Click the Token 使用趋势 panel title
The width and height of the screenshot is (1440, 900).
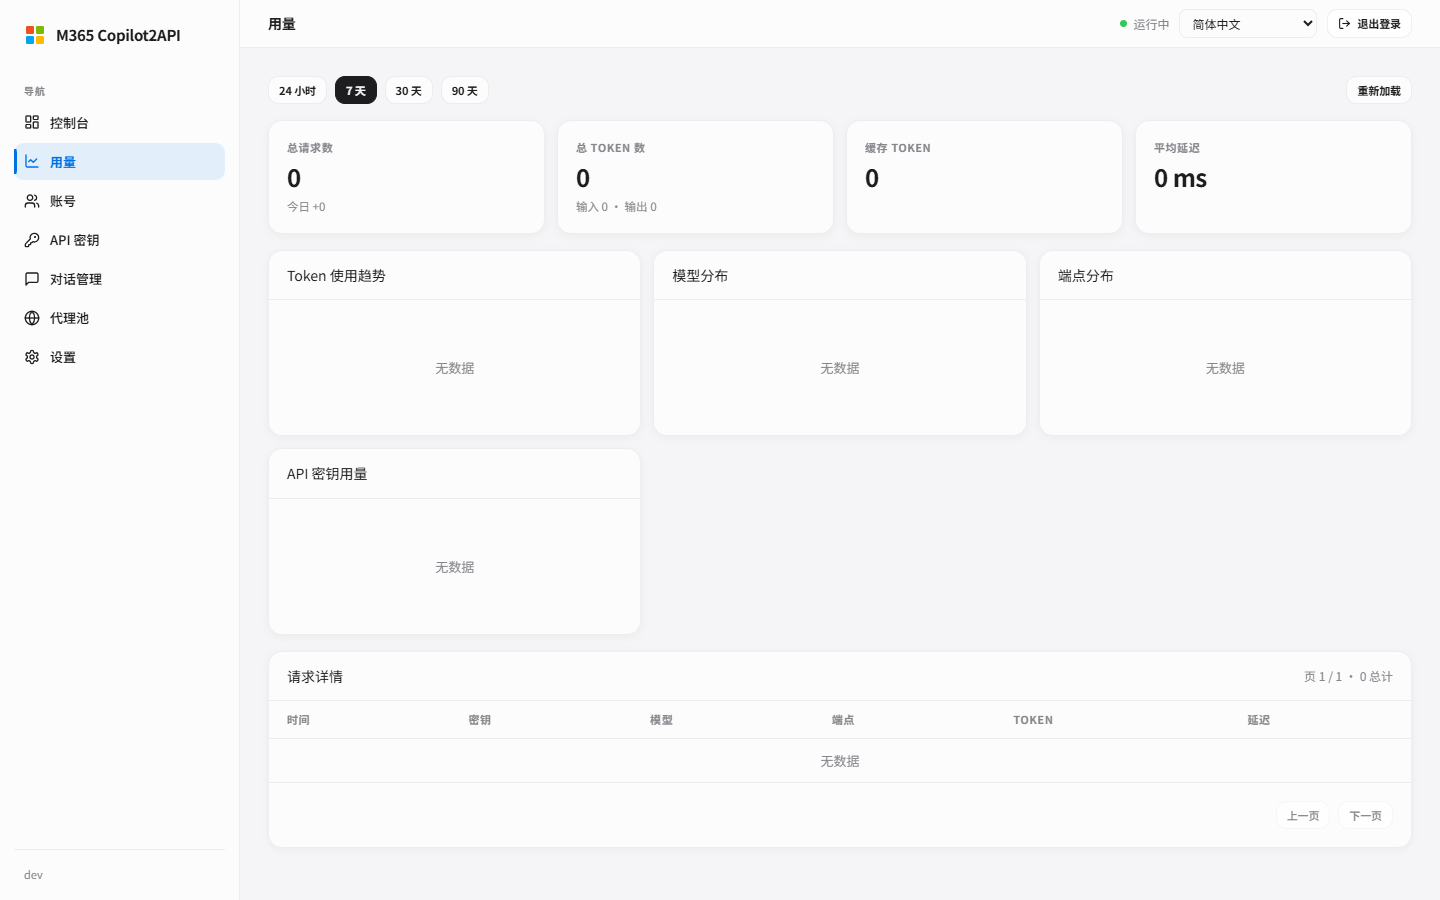tap(336, 276)
